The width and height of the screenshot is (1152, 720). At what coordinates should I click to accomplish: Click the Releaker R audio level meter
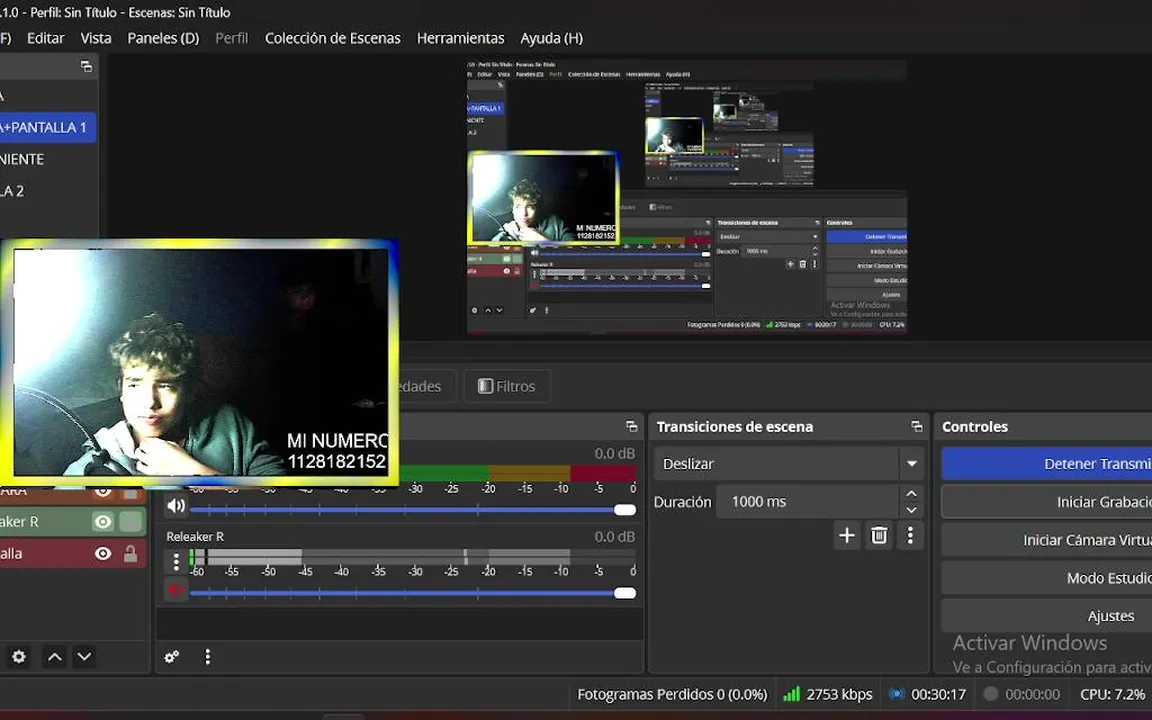[412, 557]
